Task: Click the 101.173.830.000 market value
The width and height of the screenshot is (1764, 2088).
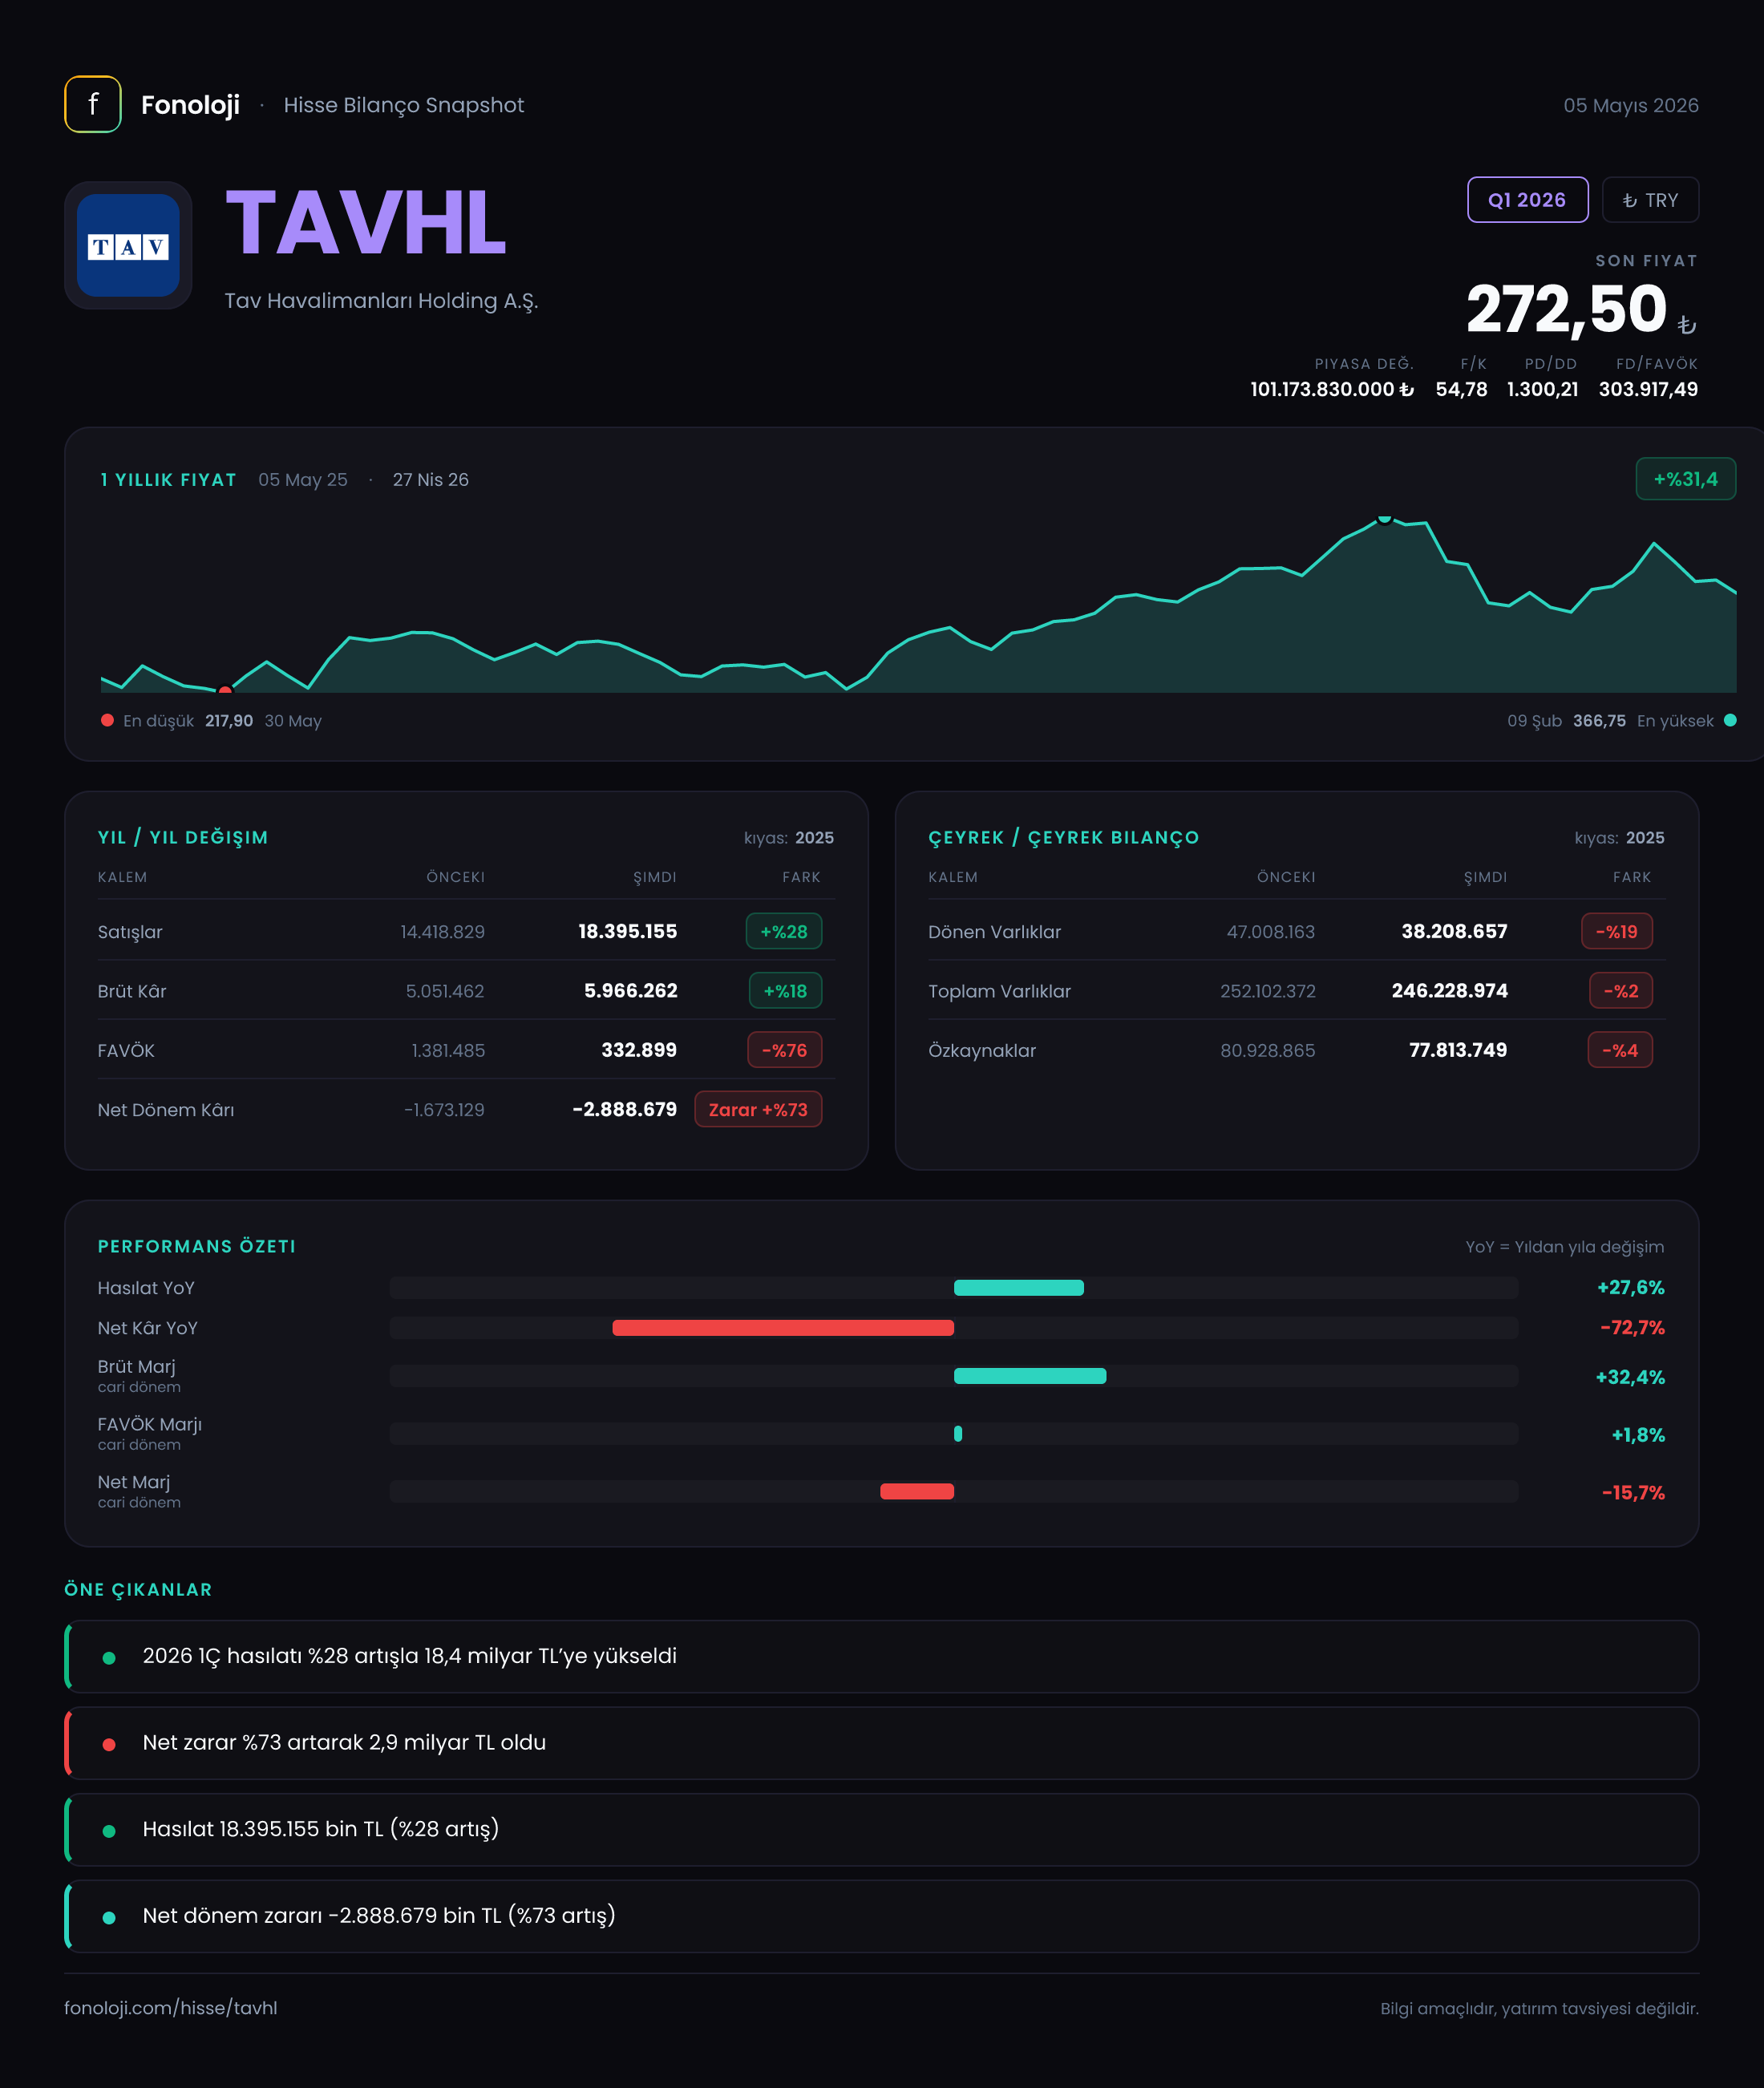Action: click(x=1331, y=389)
